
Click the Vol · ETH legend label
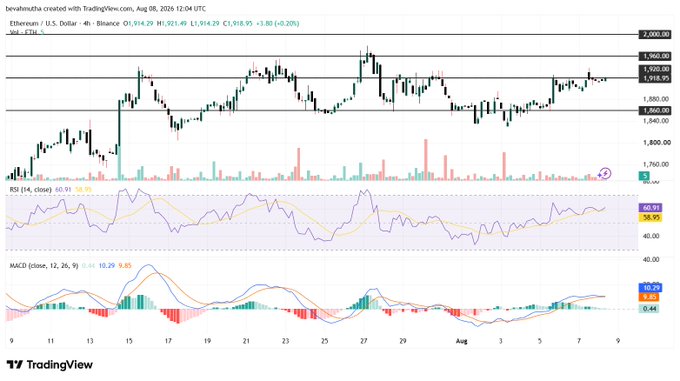pos(24,32)
